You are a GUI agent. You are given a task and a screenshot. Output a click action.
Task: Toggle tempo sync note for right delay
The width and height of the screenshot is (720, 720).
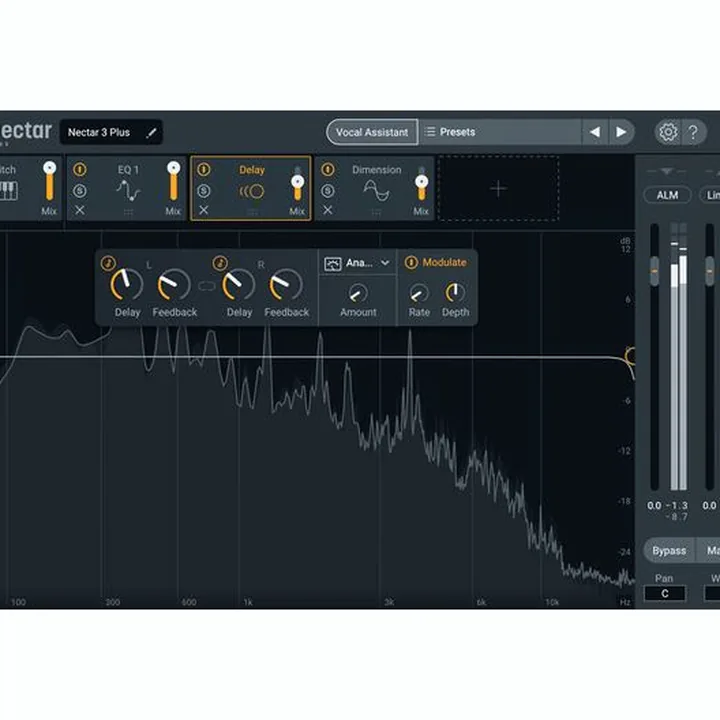pyautogui.click(x=220, y=263)
